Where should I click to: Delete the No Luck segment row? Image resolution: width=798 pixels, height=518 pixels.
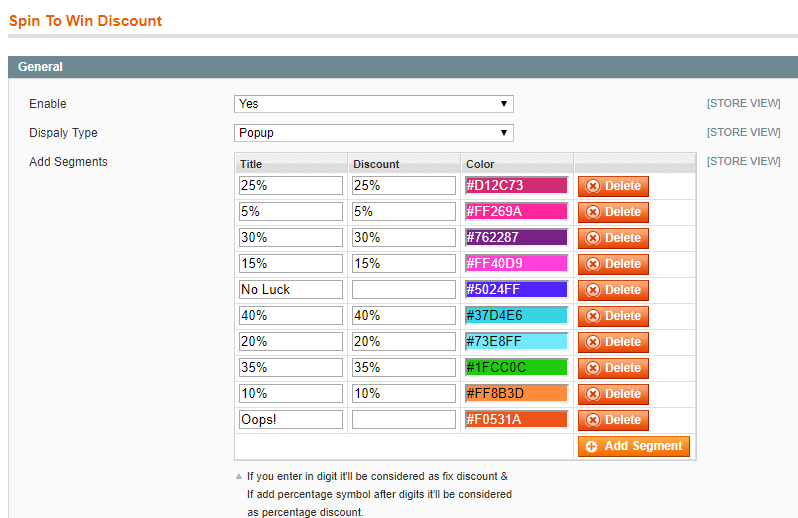pos(612,290)
